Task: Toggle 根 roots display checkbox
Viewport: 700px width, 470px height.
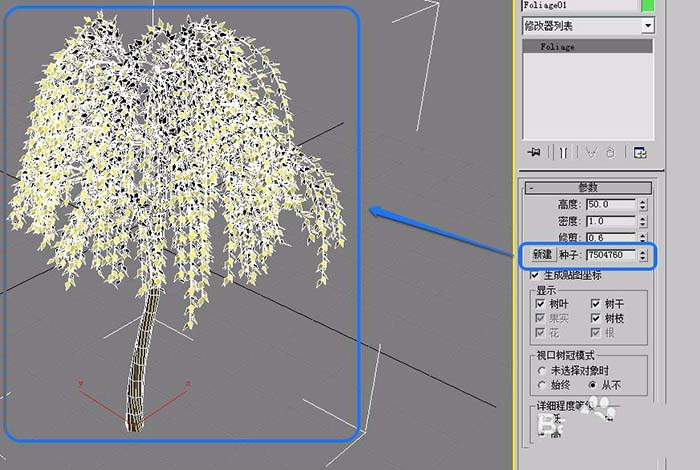Action: (595, 333)
